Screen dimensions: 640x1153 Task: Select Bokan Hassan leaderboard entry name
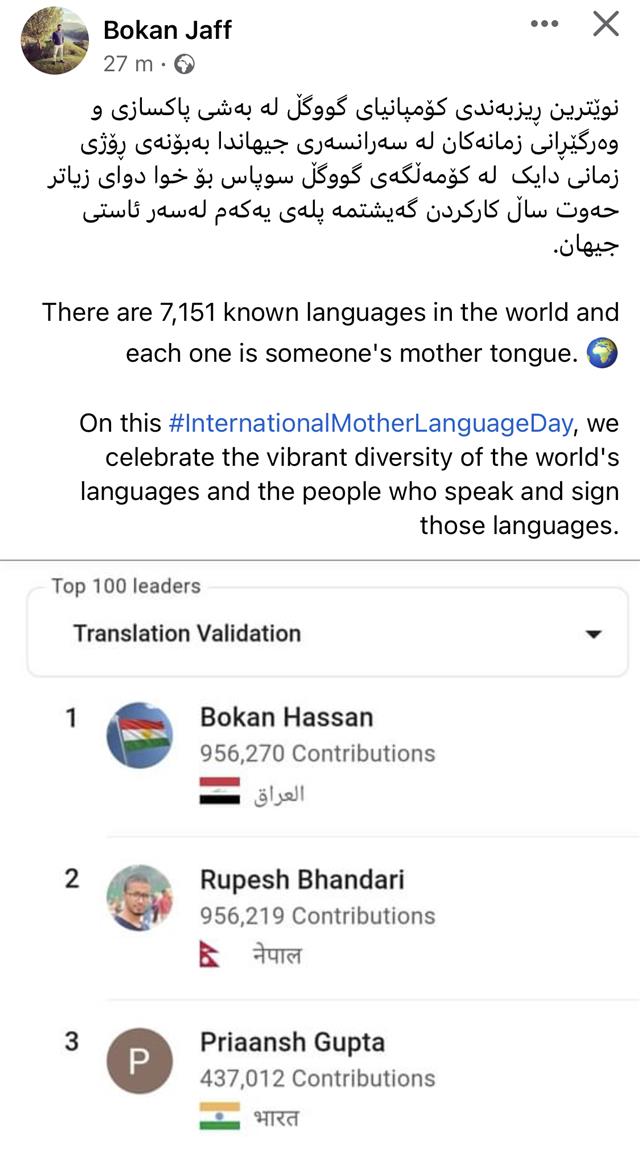pyautogui.click(x=286, y=717)
